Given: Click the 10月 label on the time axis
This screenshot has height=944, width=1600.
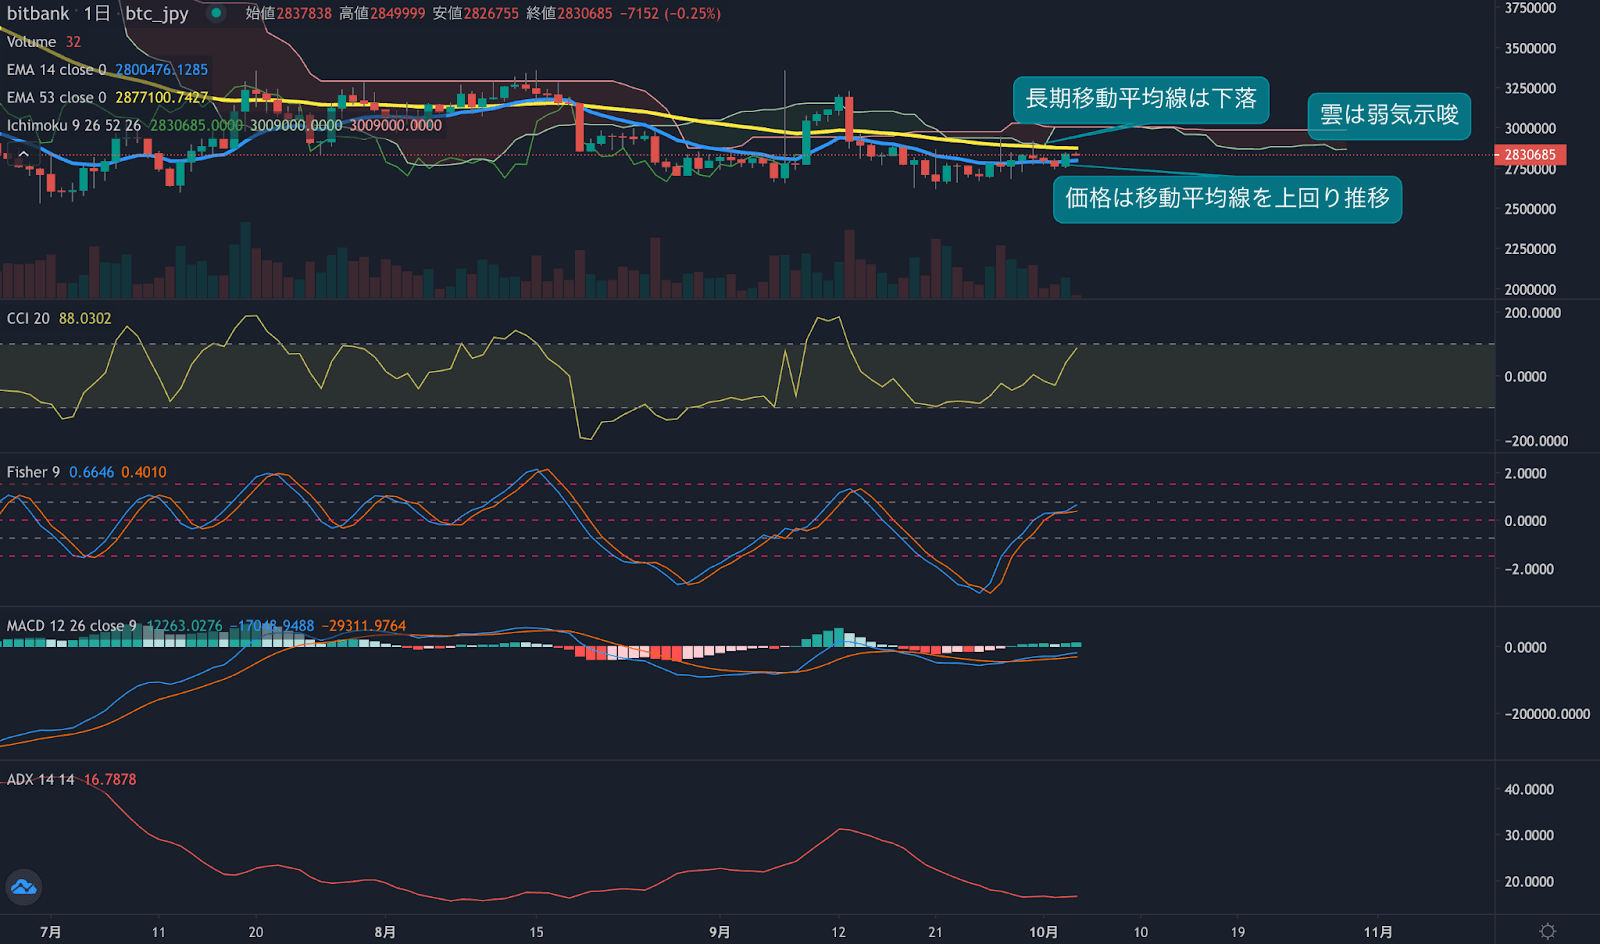Looking at the screenshot, I should click(x=1046, y=931).
